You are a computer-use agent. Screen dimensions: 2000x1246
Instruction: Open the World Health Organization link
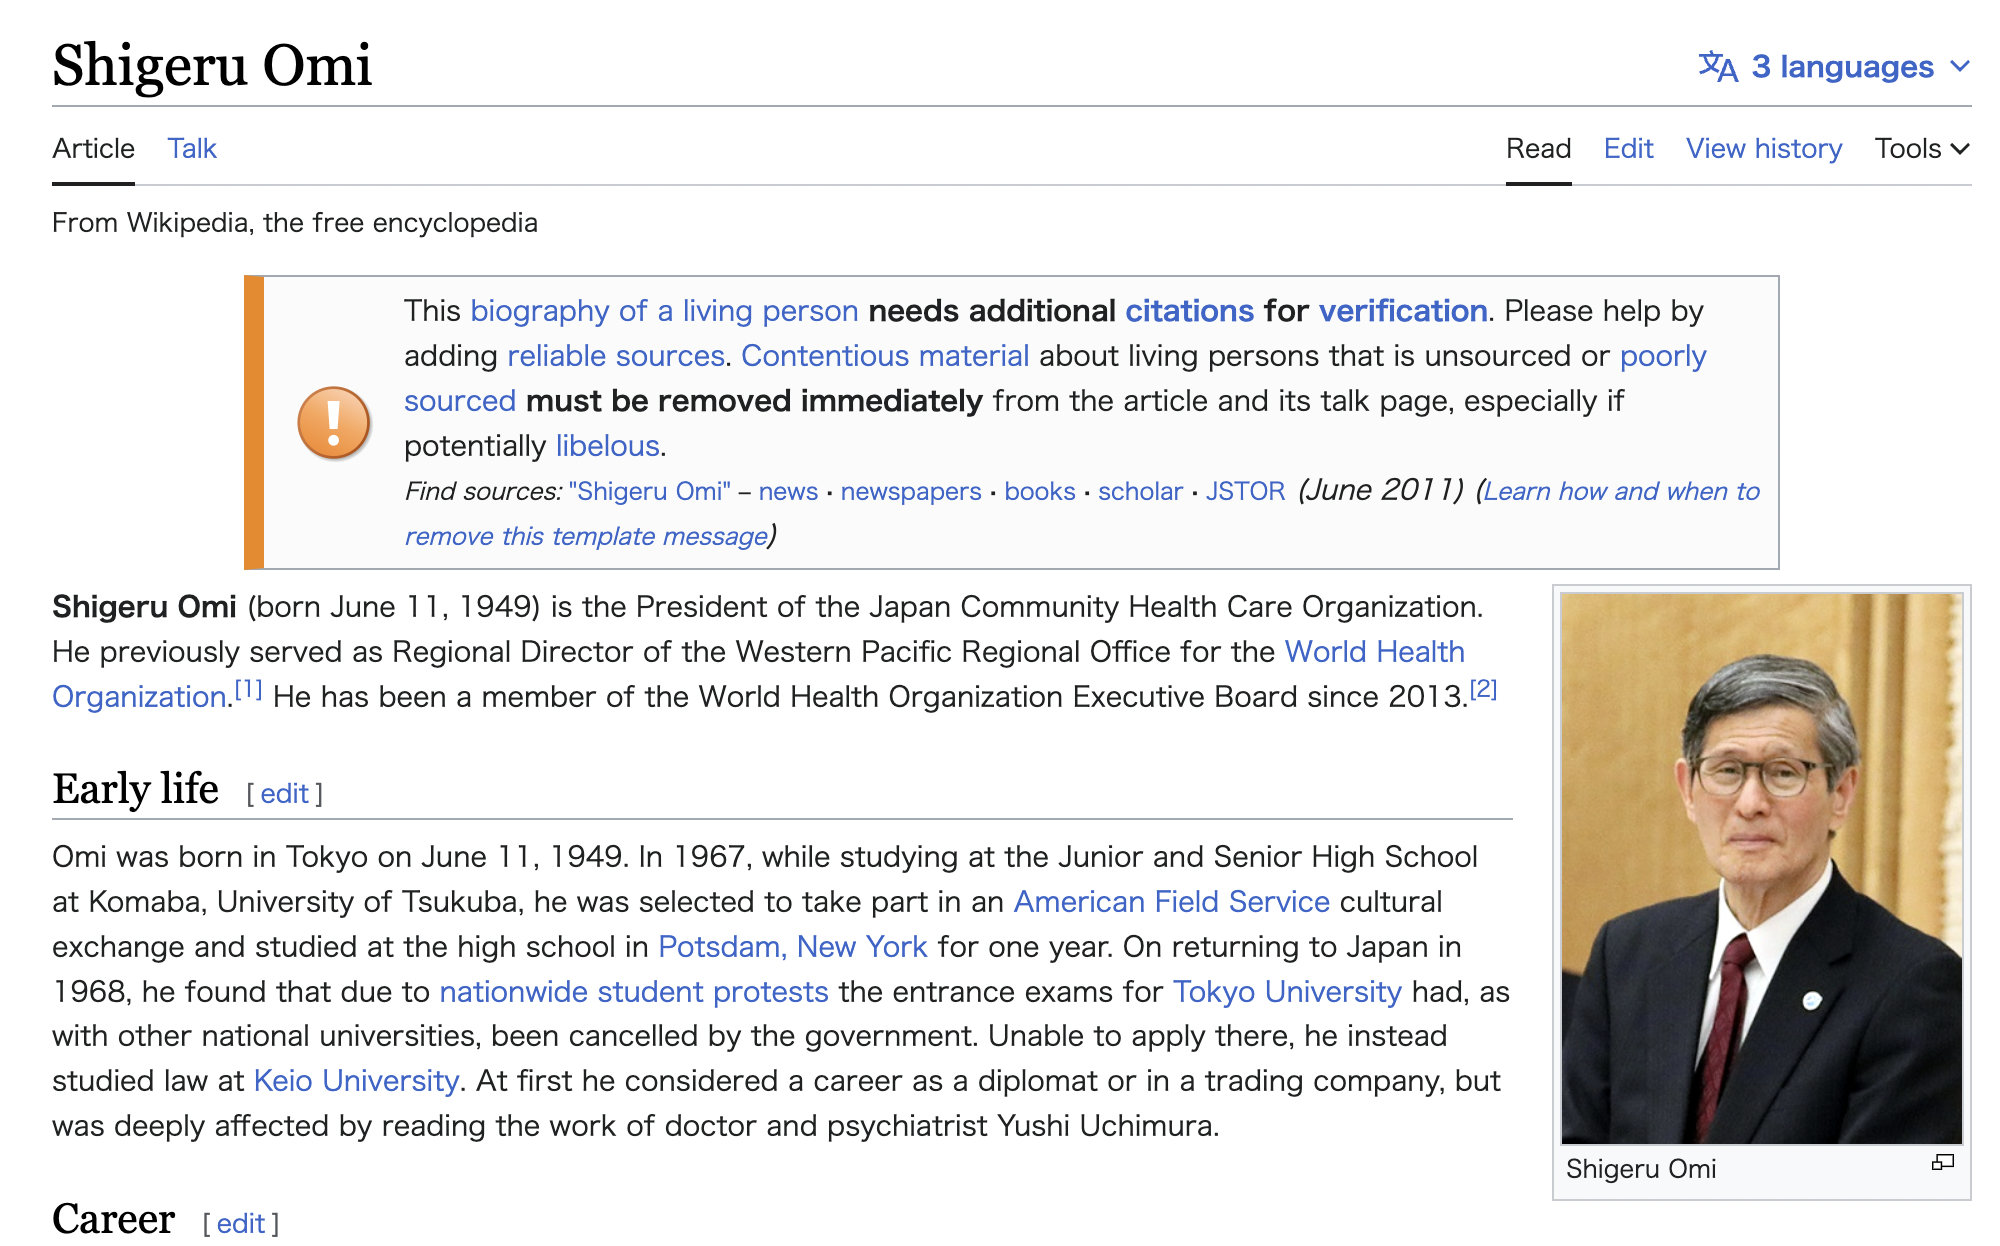coord(1374,652)
